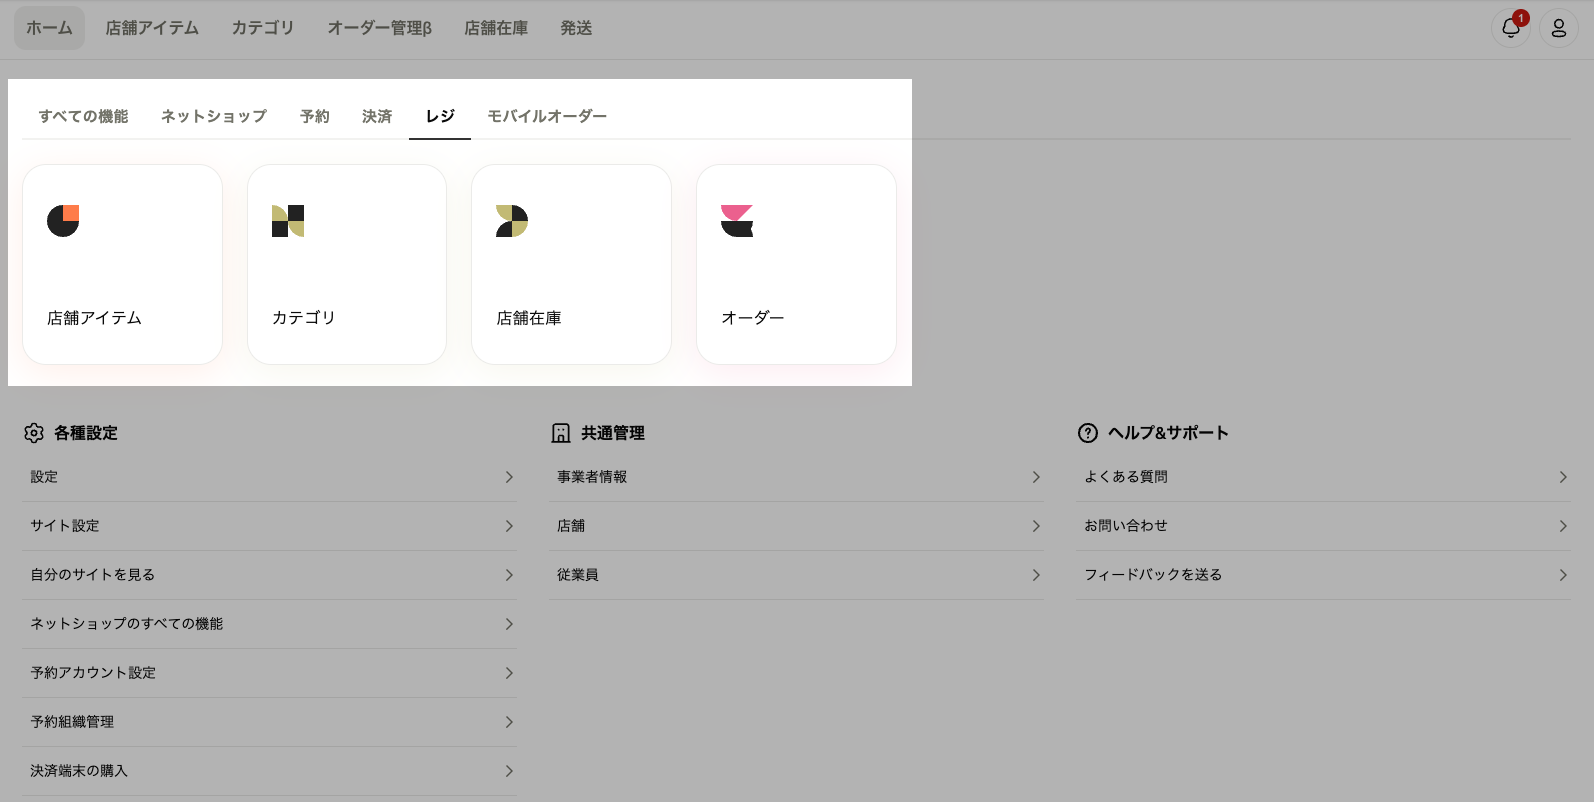Switch to the すべての機能 tab
Screen dimensions: 1594x802
pos(83,116)
